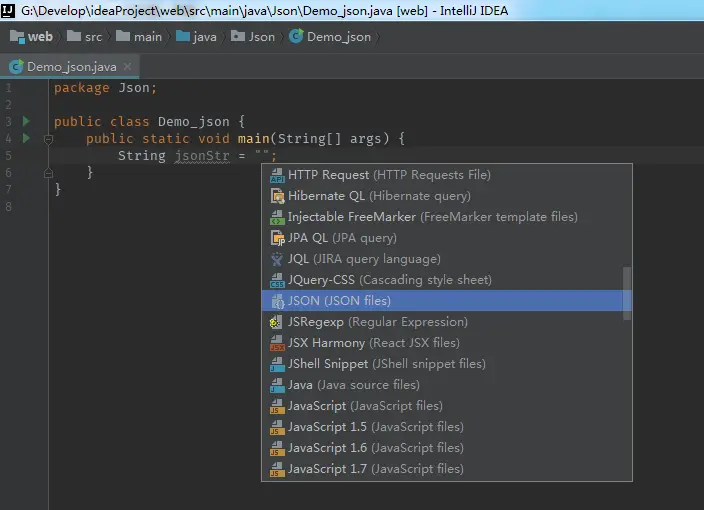Click the package keyword on line 1
This screenshot has height=510, width=704.
[82, 88]
